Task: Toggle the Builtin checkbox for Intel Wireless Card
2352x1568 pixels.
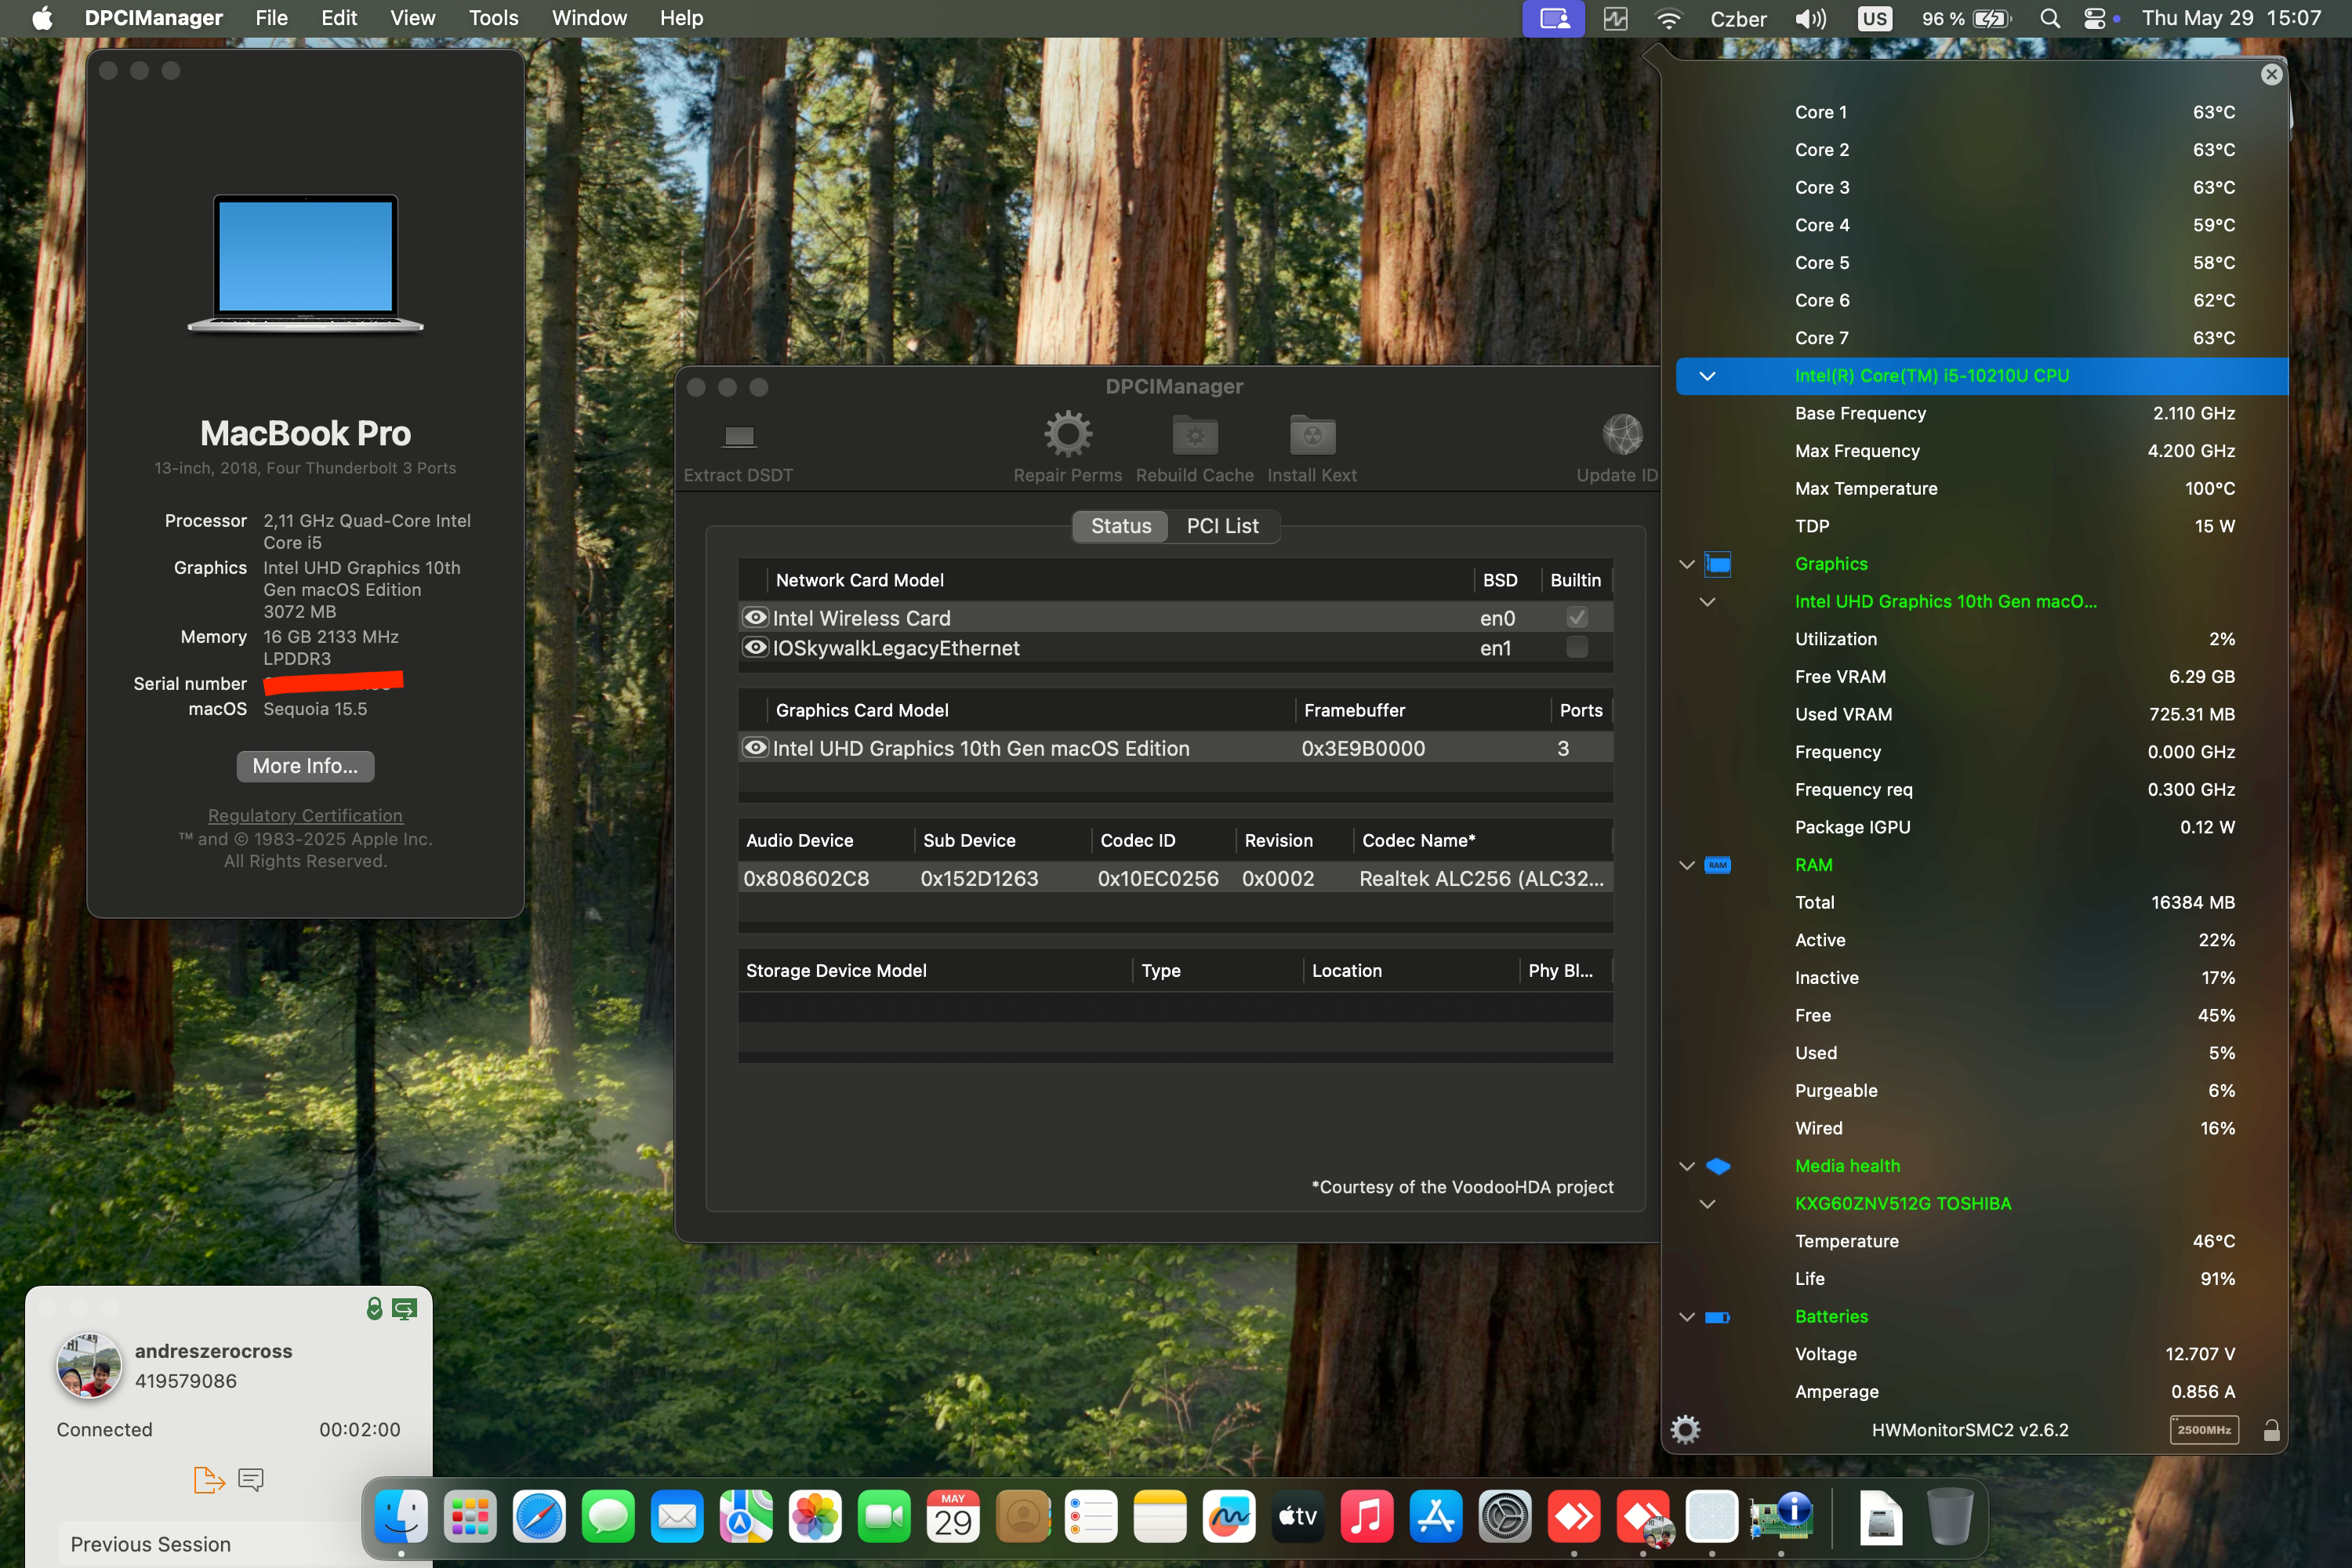Action: [x=1577, y=617]
